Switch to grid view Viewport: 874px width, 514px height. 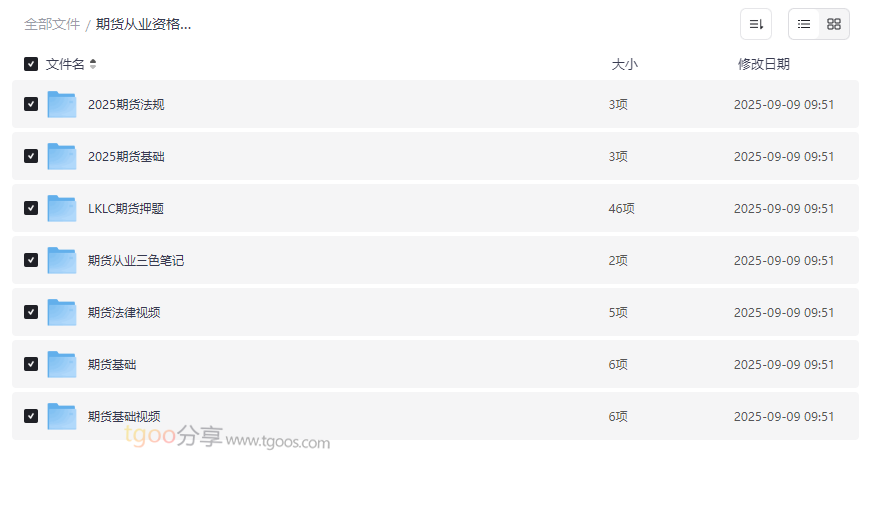(x=834, y=24)
